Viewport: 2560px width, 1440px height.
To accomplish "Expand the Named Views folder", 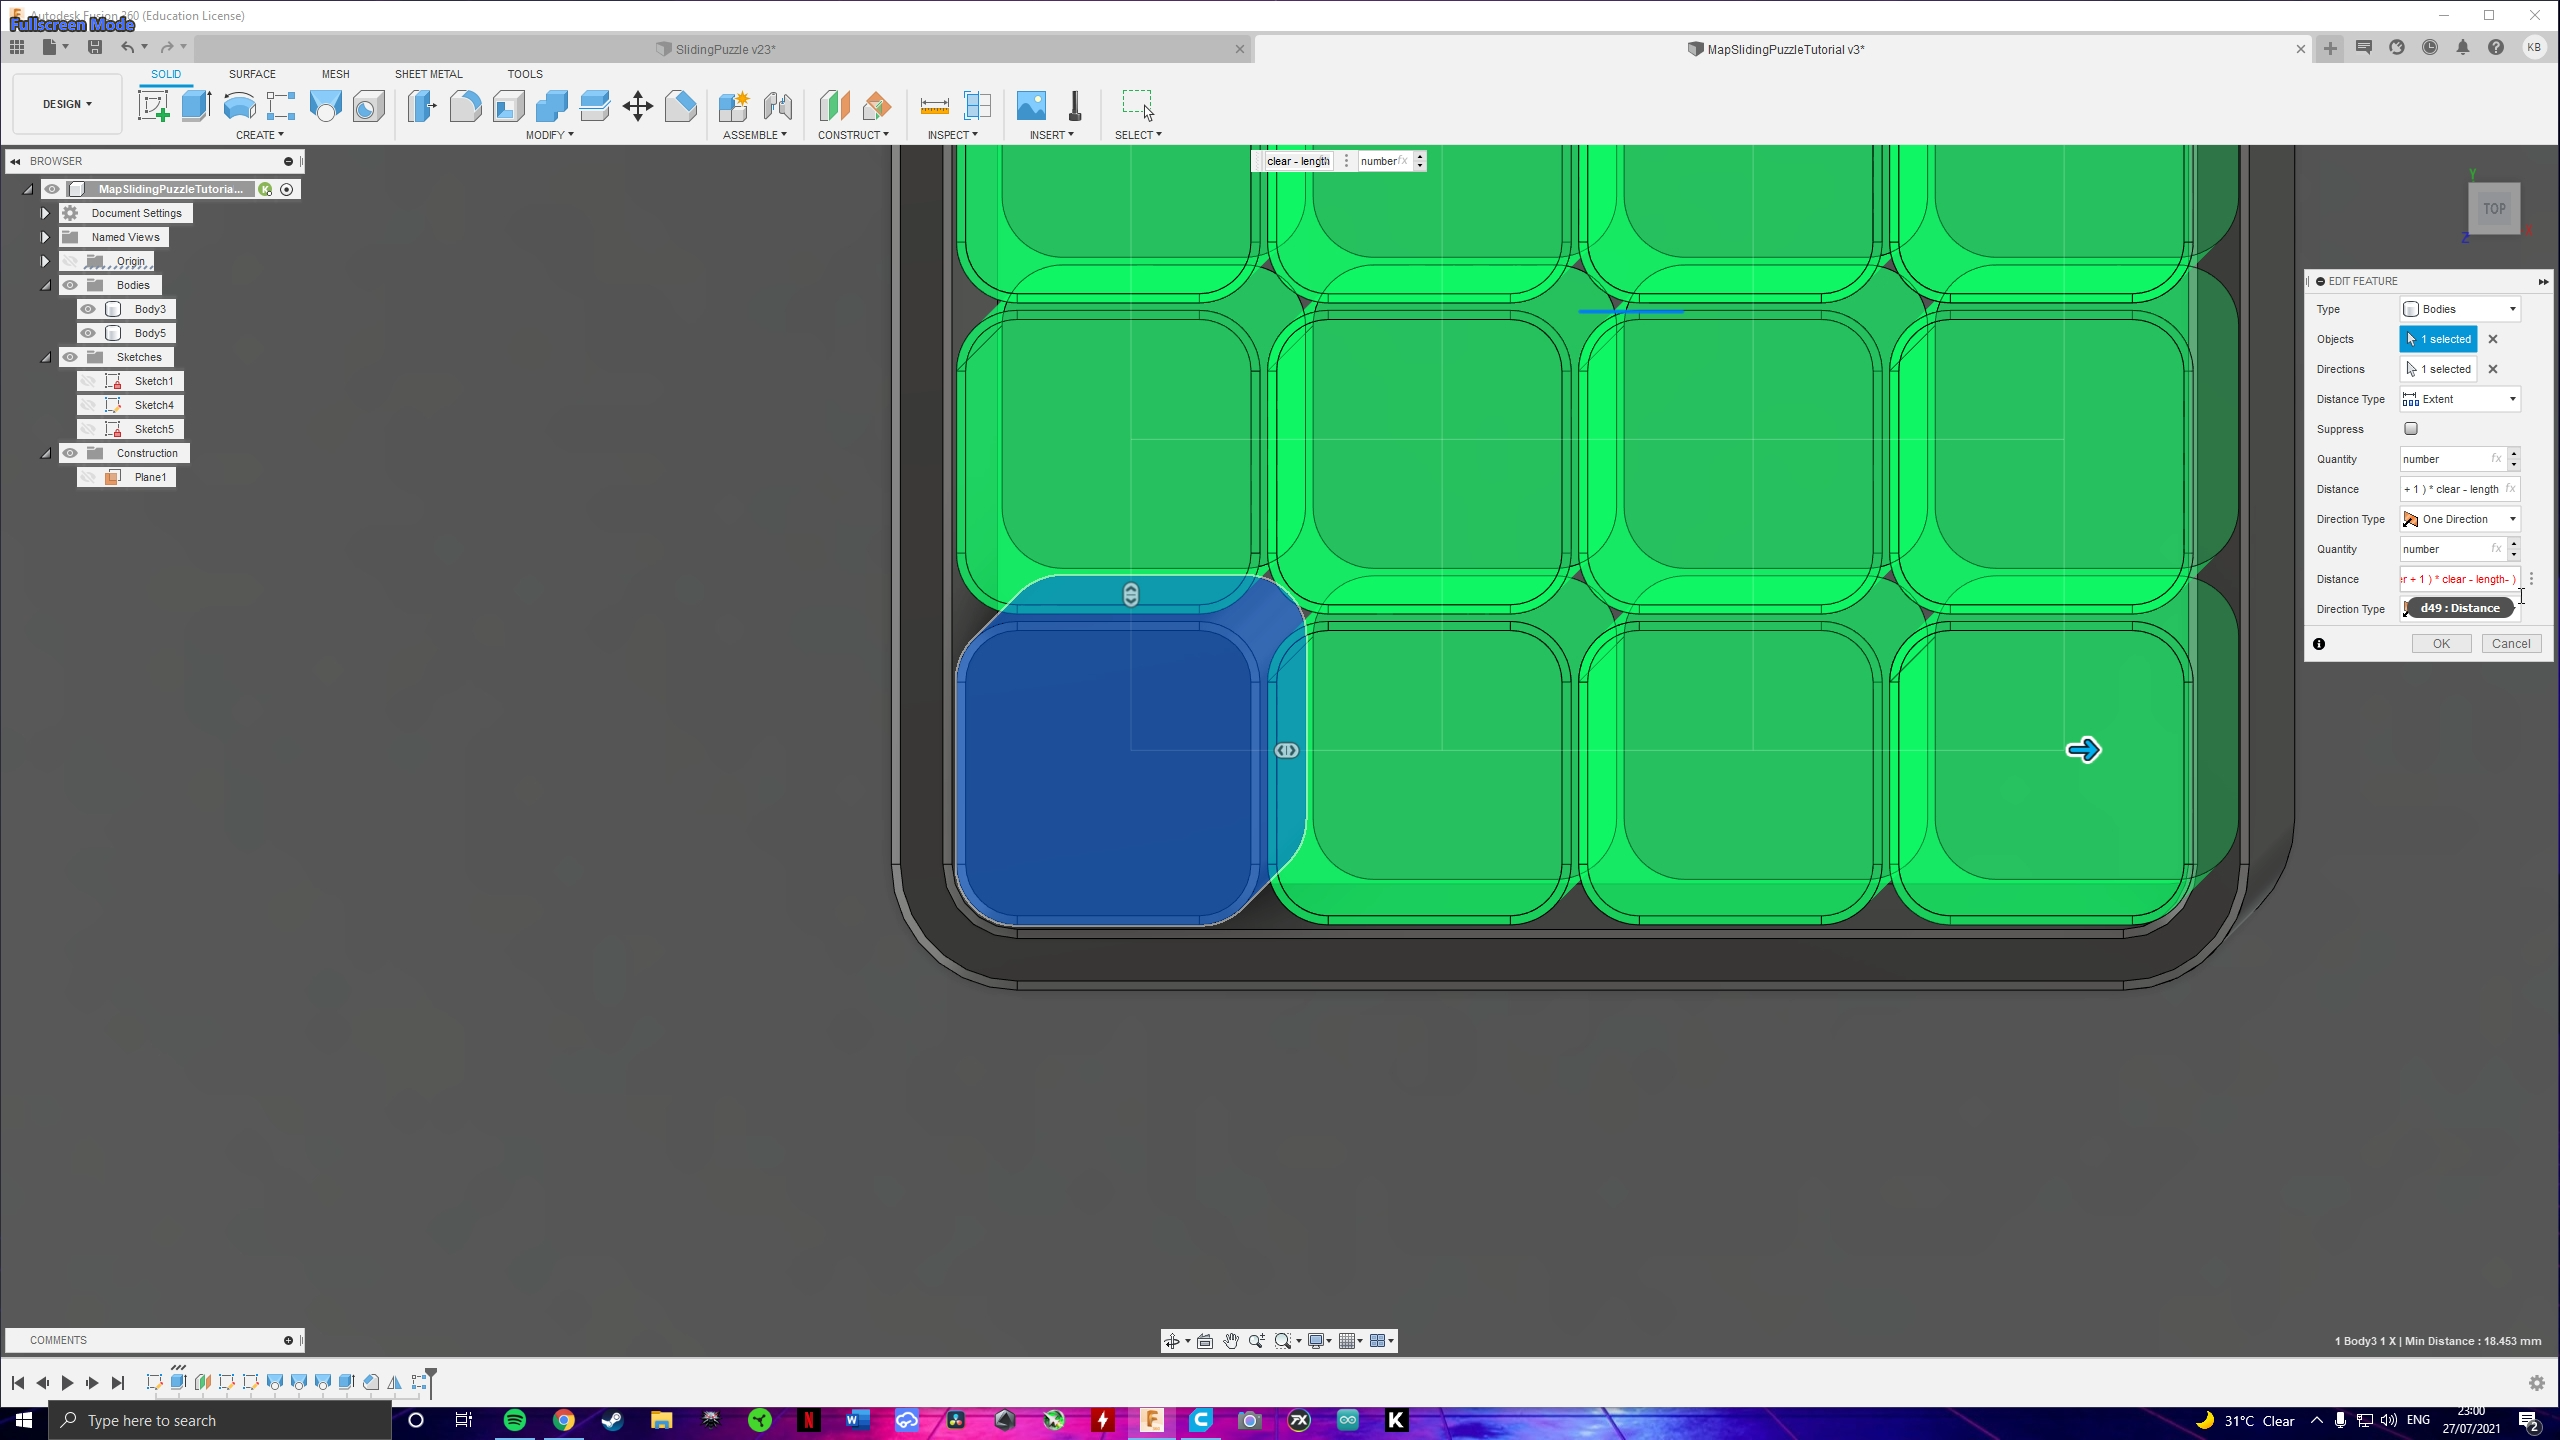I will pos(45,237).
